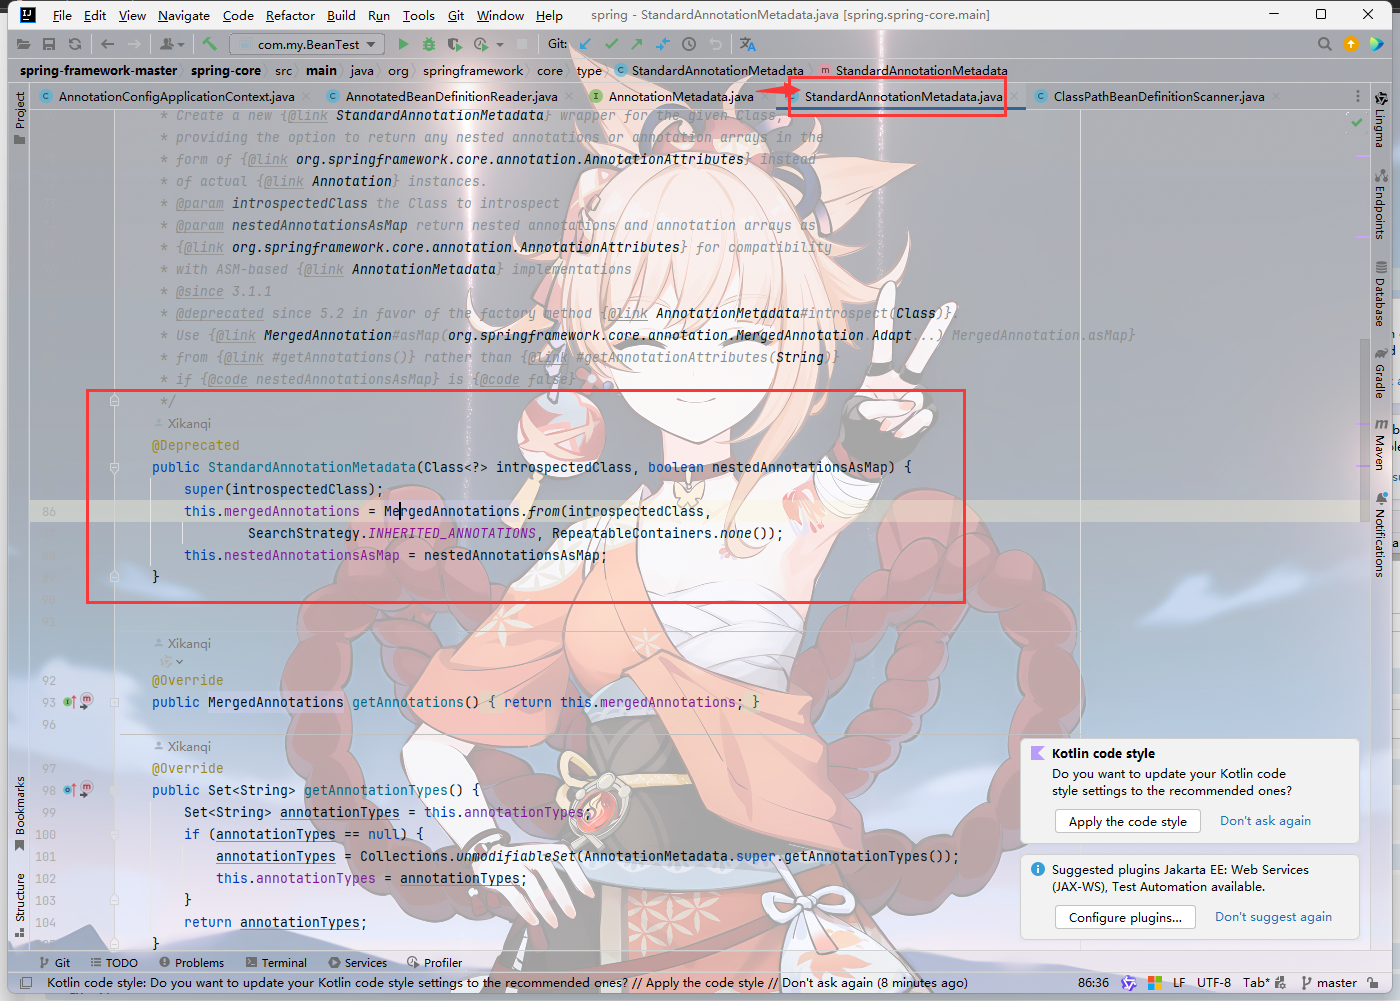Viewport: 1400px width, 1001px height.
Task: Toggle the Project tool window
Action: [x=19, y=118]
